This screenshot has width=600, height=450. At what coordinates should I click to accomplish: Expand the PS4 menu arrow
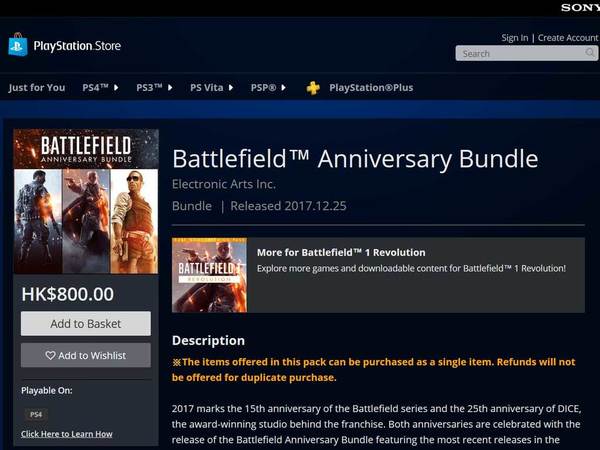click(116, 88)
